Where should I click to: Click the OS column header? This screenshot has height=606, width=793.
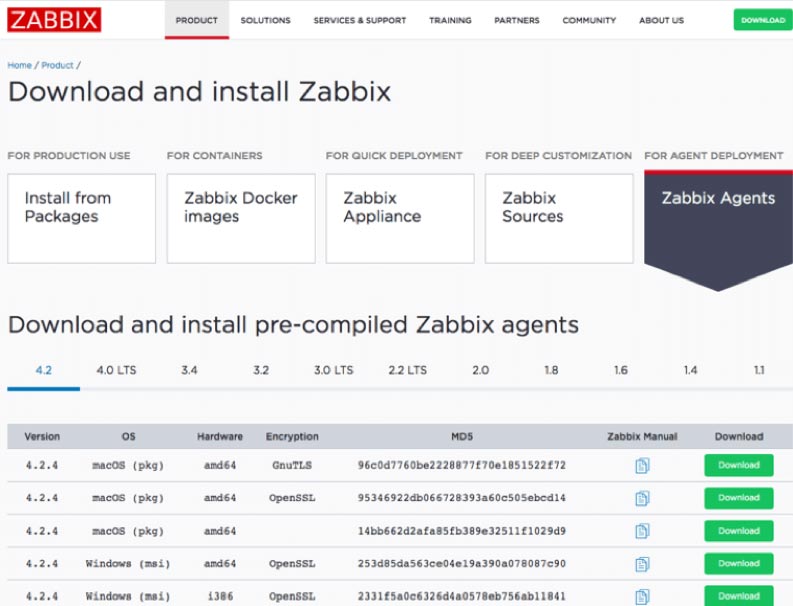pos(128,437)
